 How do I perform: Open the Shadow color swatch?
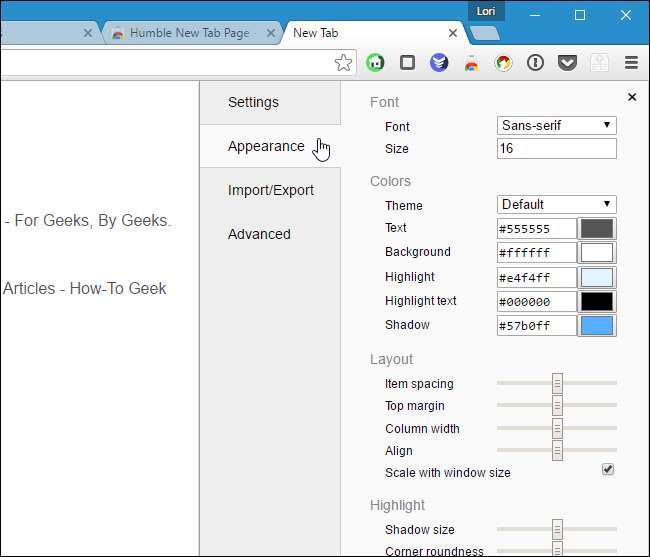click(597, 326)
